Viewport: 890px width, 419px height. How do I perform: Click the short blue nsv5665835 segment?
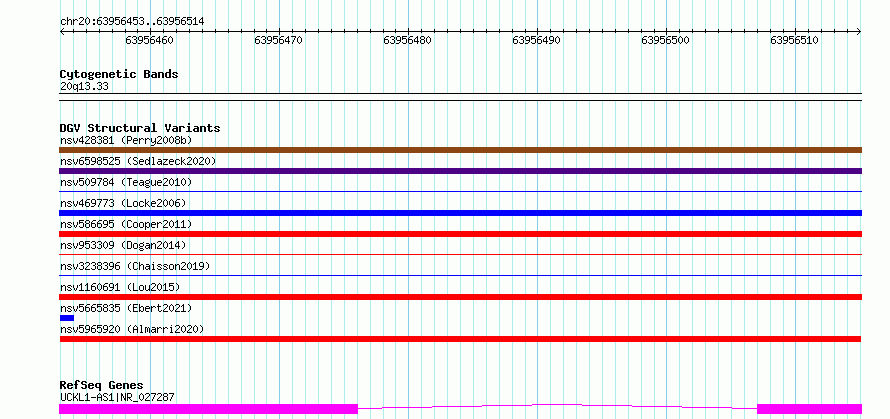(x=67, y=318)
